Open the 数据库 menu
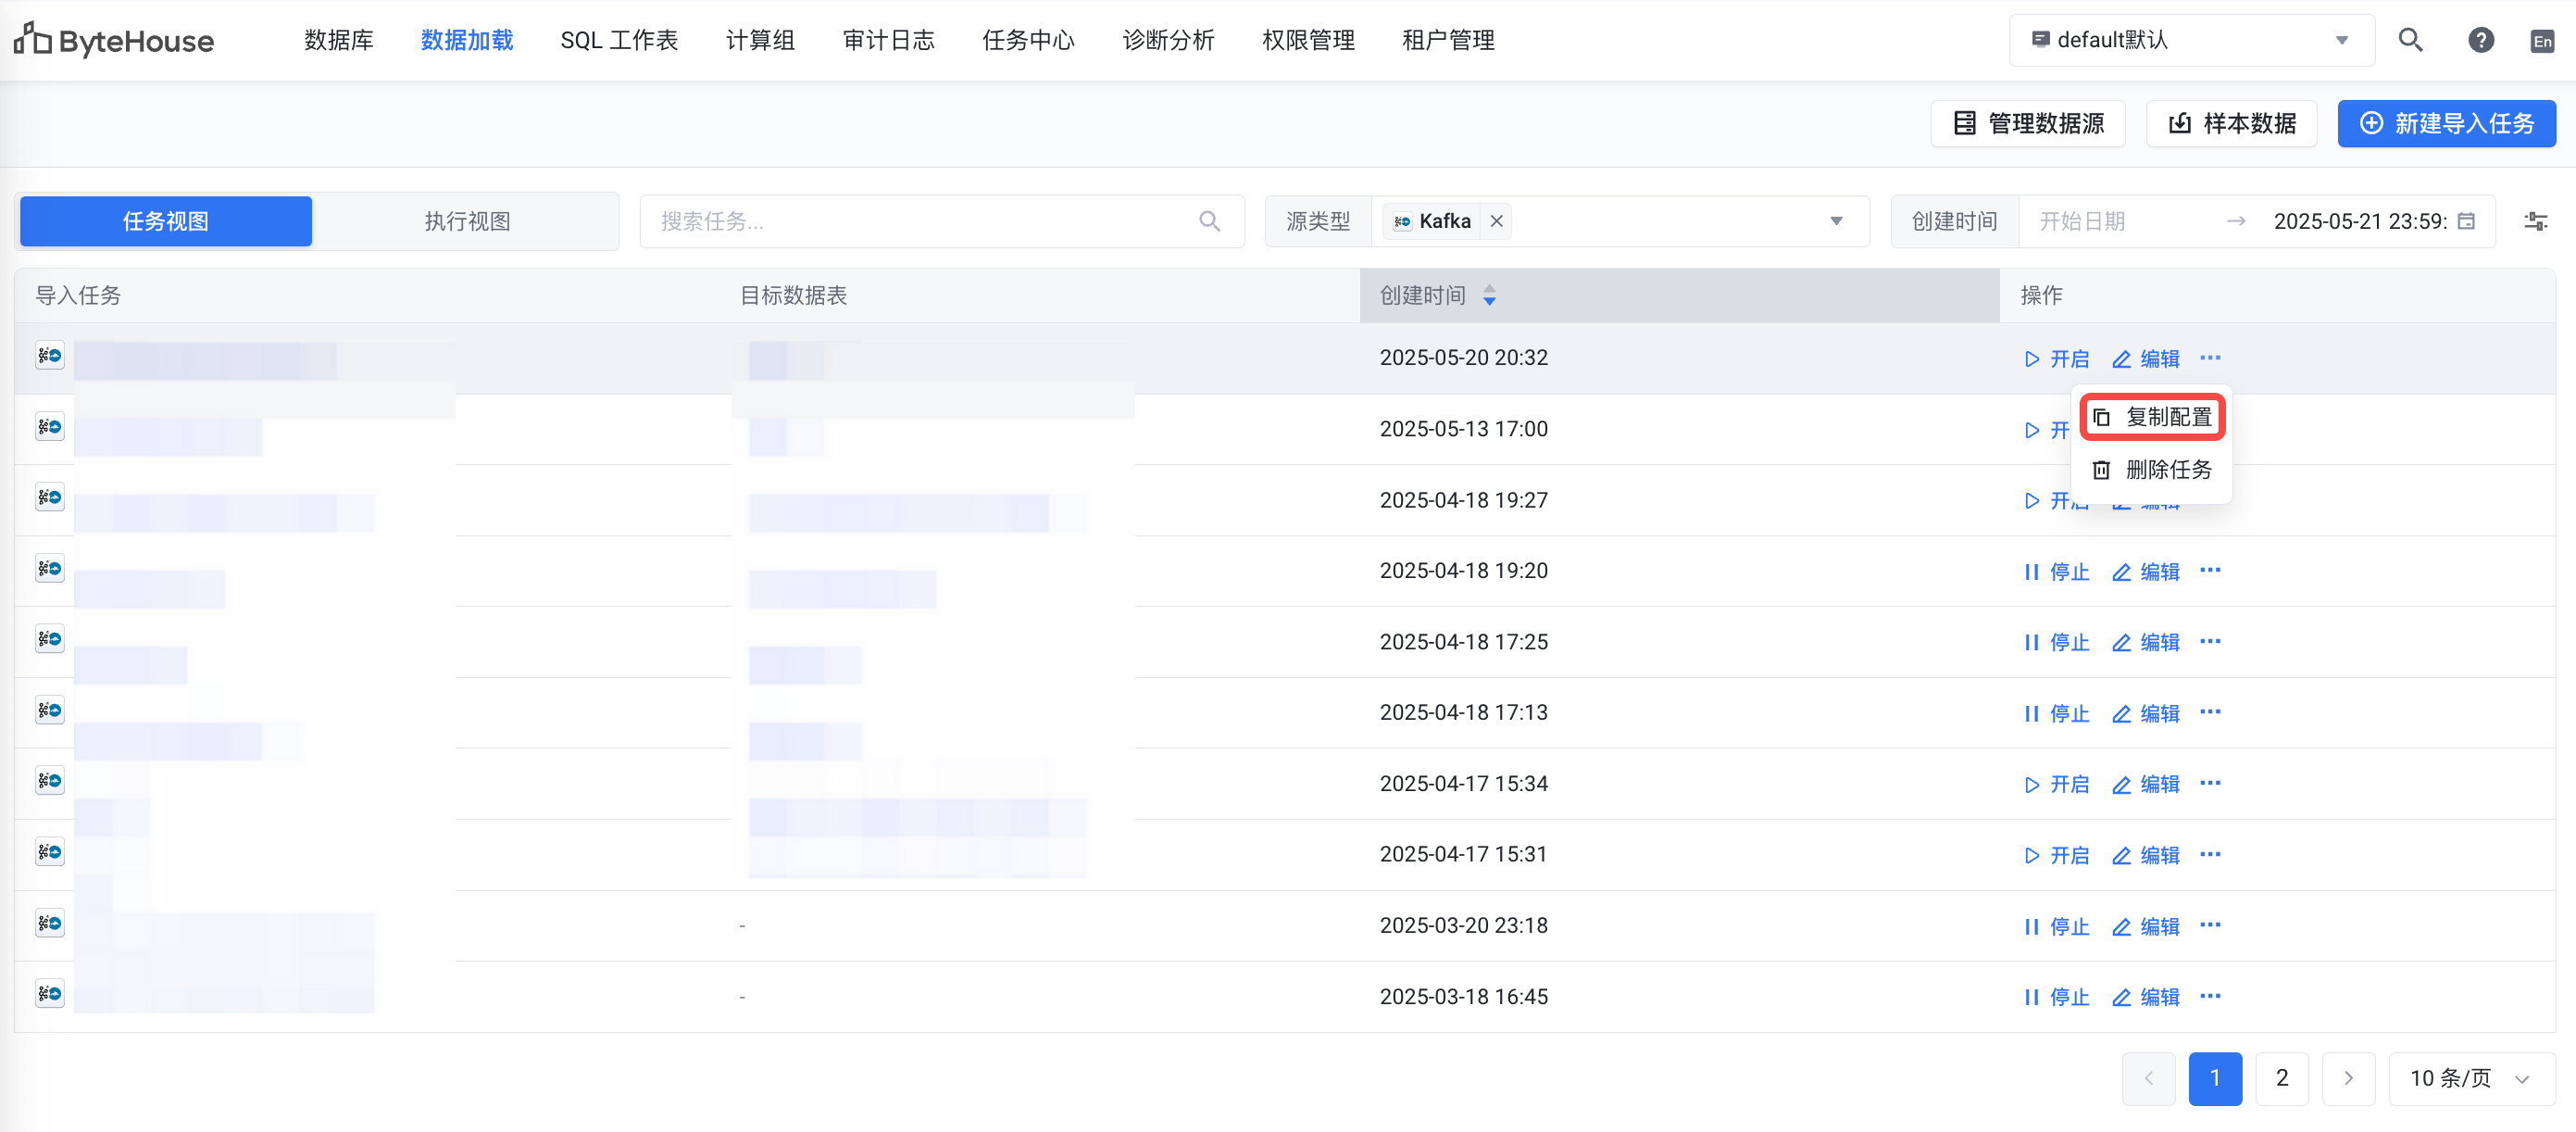The width and height of the screenshot is (2576, 1132). click(x=338, y=40)
